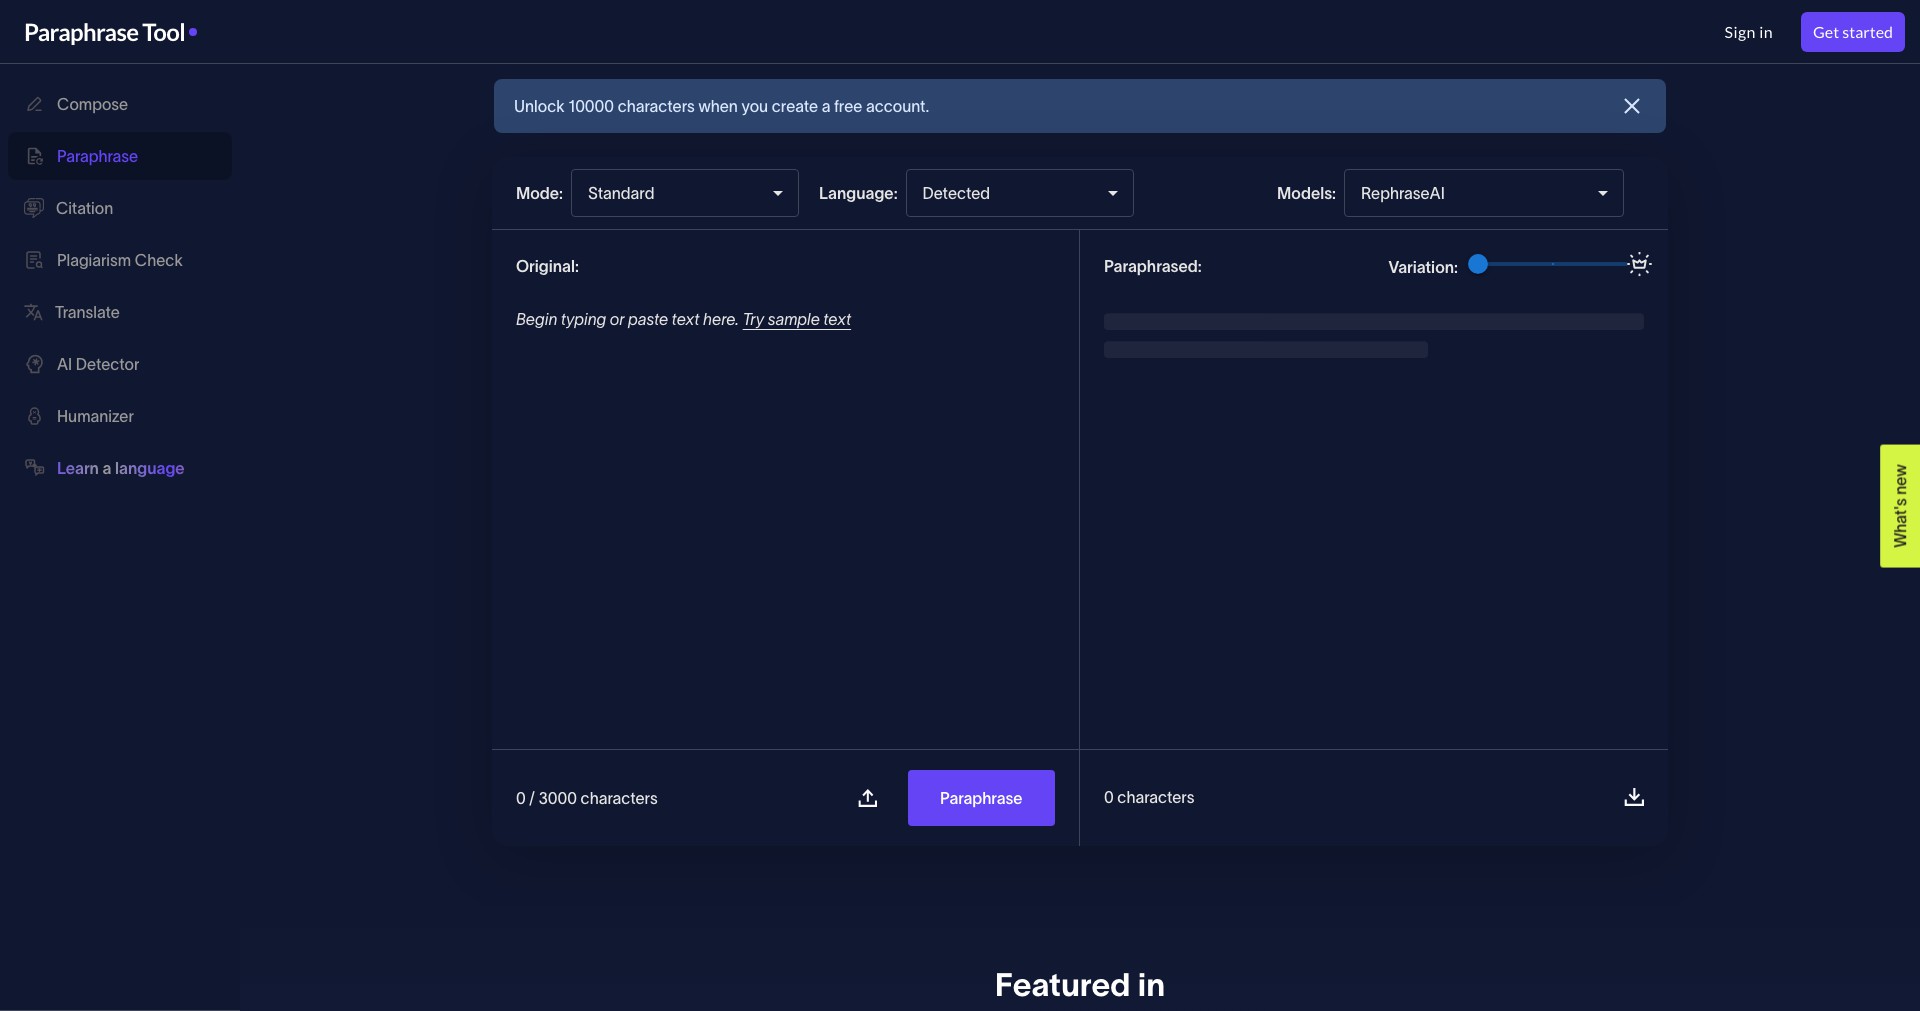Switch to Translate in the sidebar
1920x1011 pixels.
tap(120, 312)
